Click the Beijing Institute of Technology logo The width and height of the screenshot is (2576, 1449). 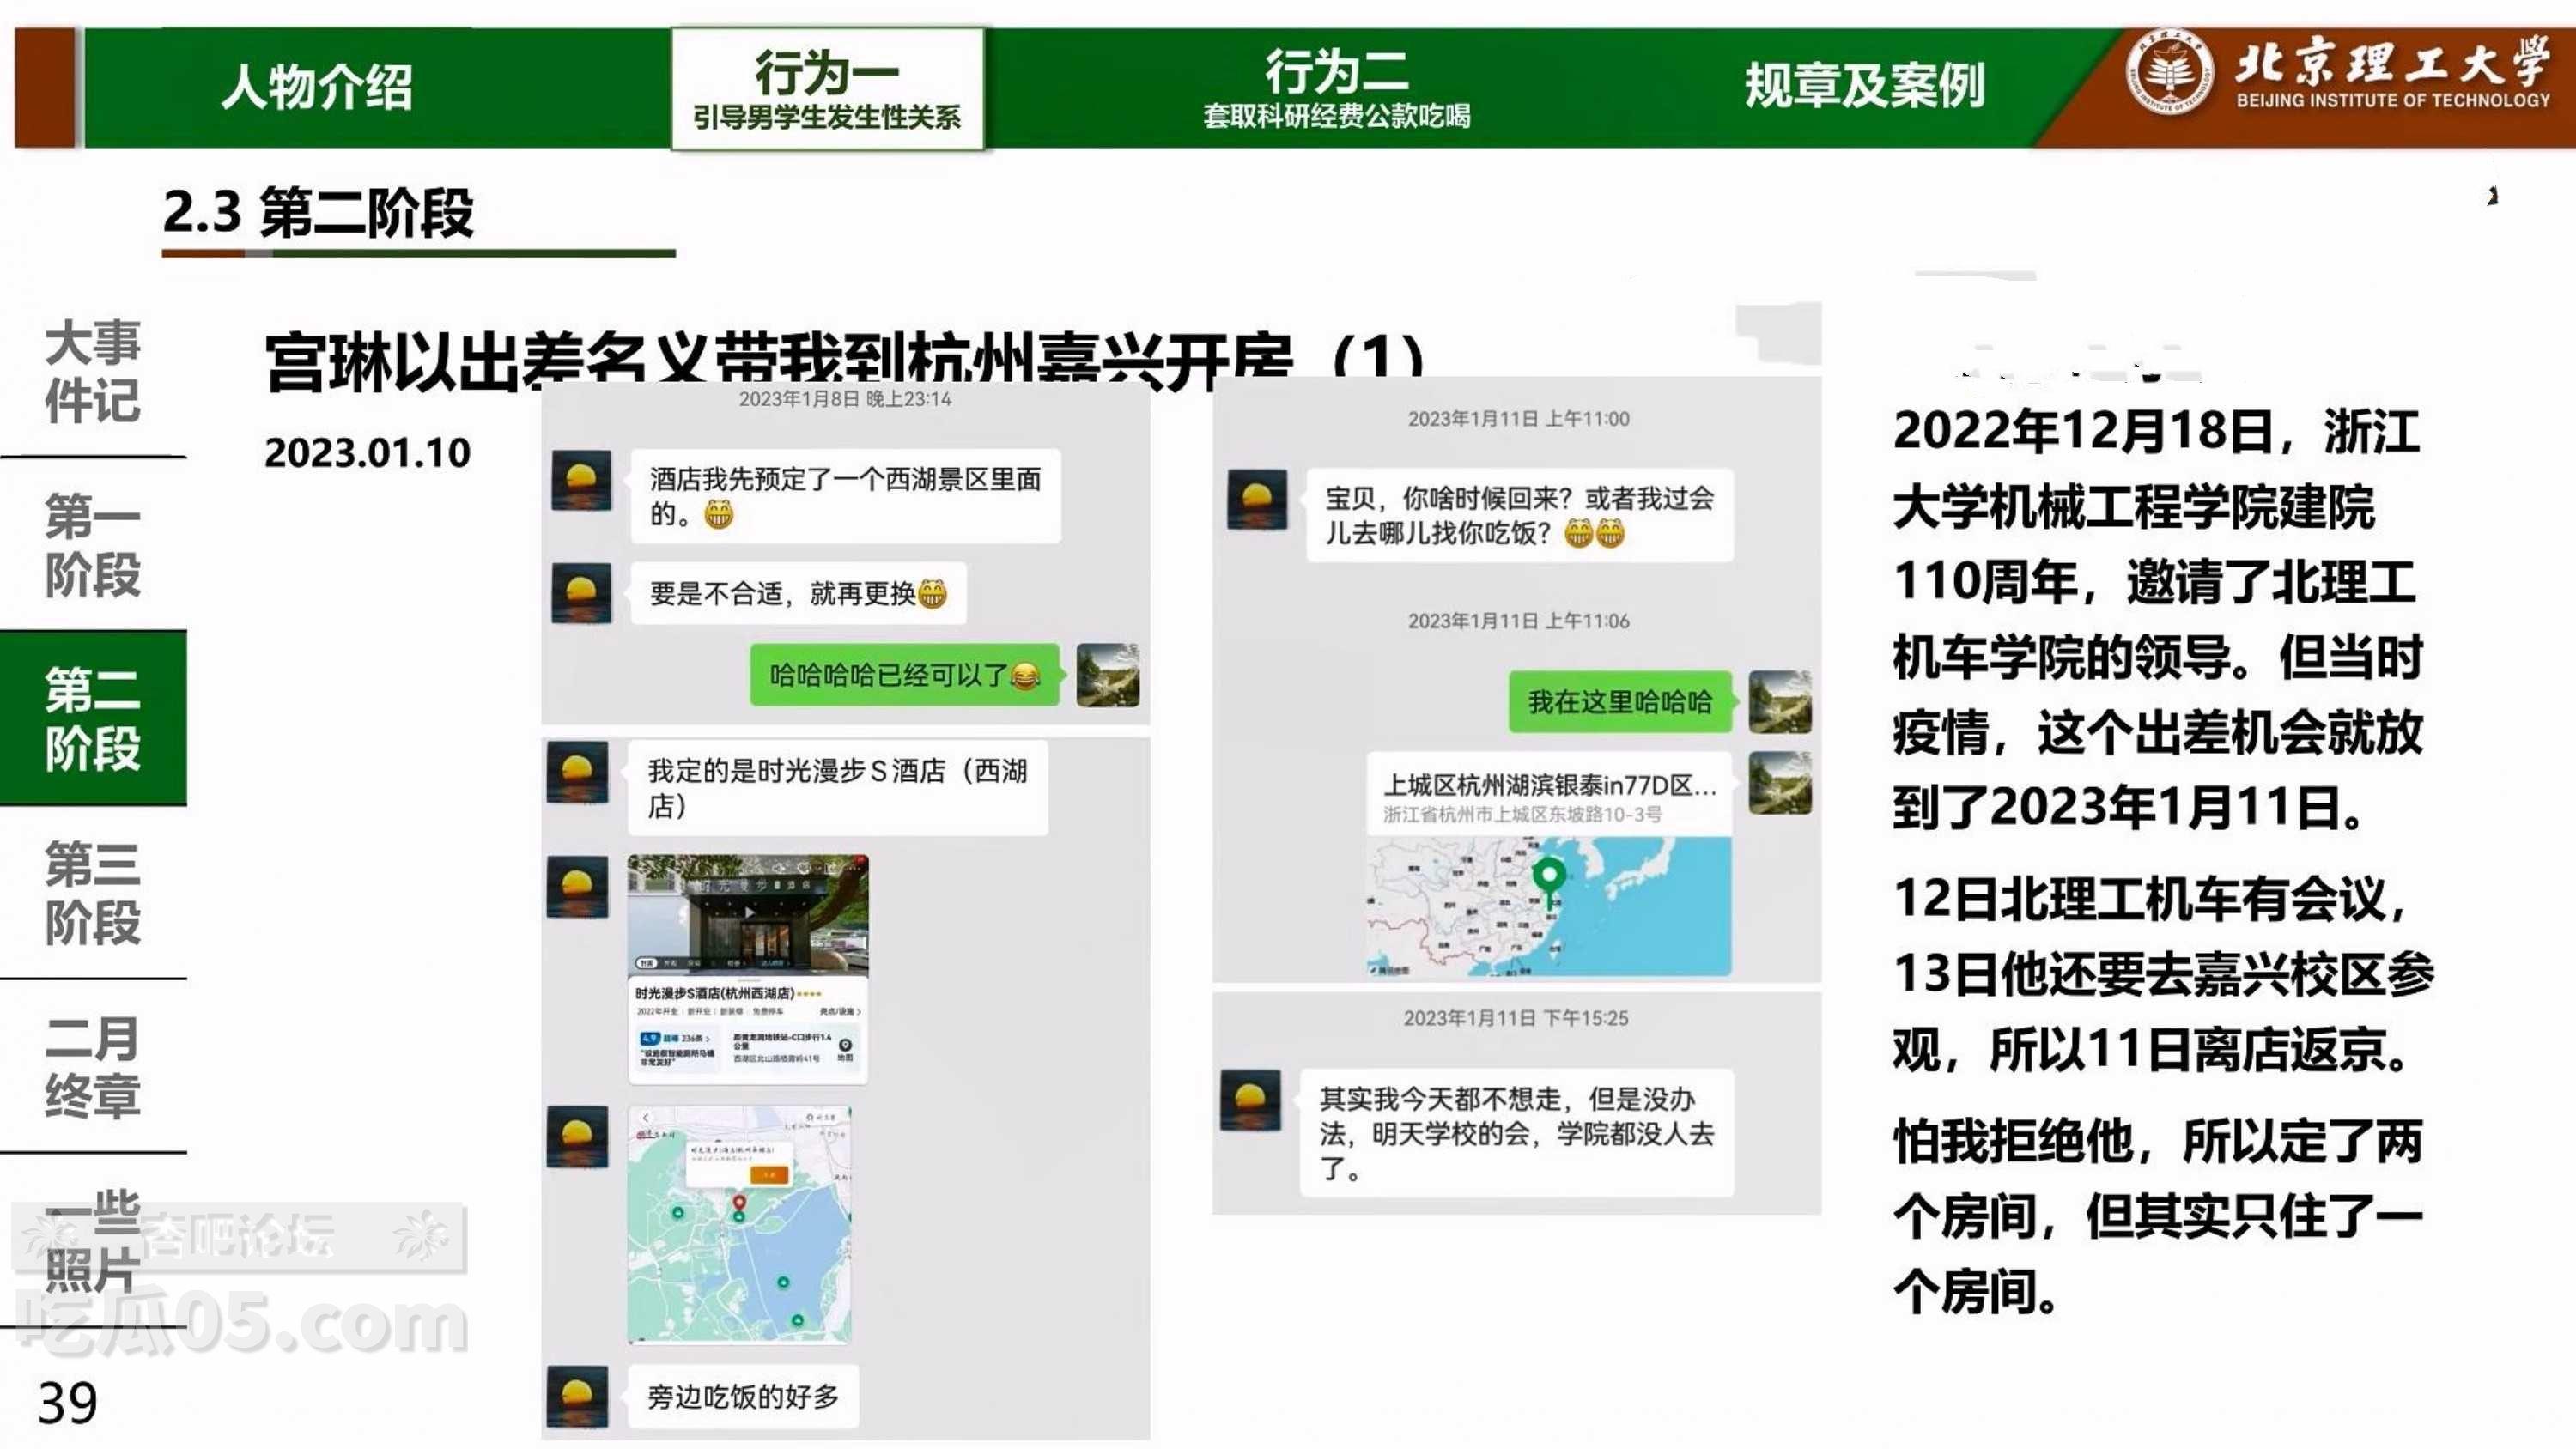2167,72
